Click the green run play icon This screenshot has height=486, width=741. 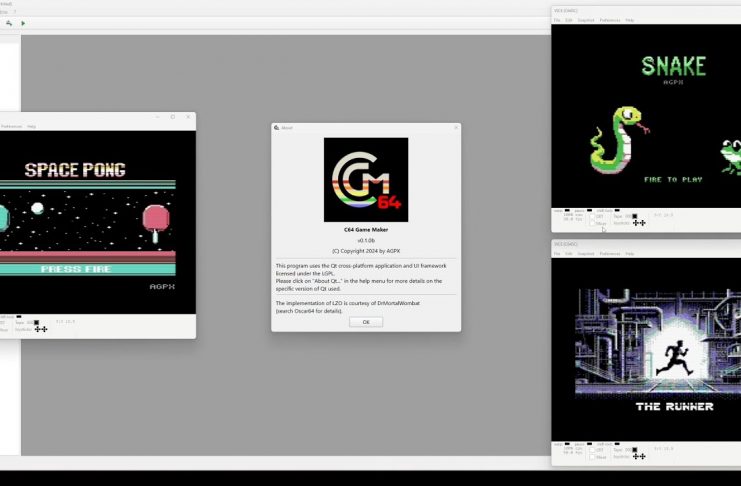point(23,23)
